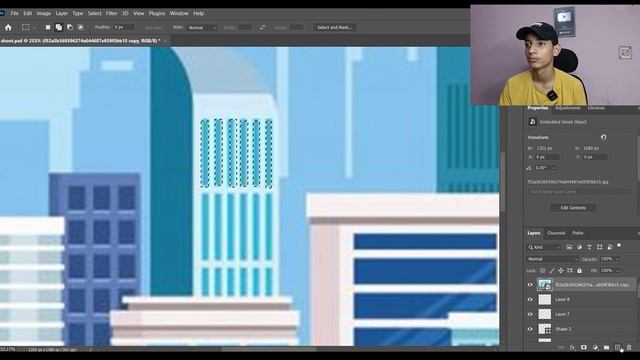Open the Style dropdown set to Normal

(202, 27)
